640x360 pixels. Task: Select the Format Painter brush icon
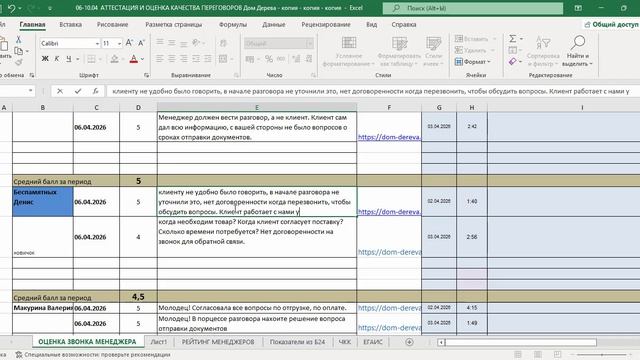[x=18, y=62]
